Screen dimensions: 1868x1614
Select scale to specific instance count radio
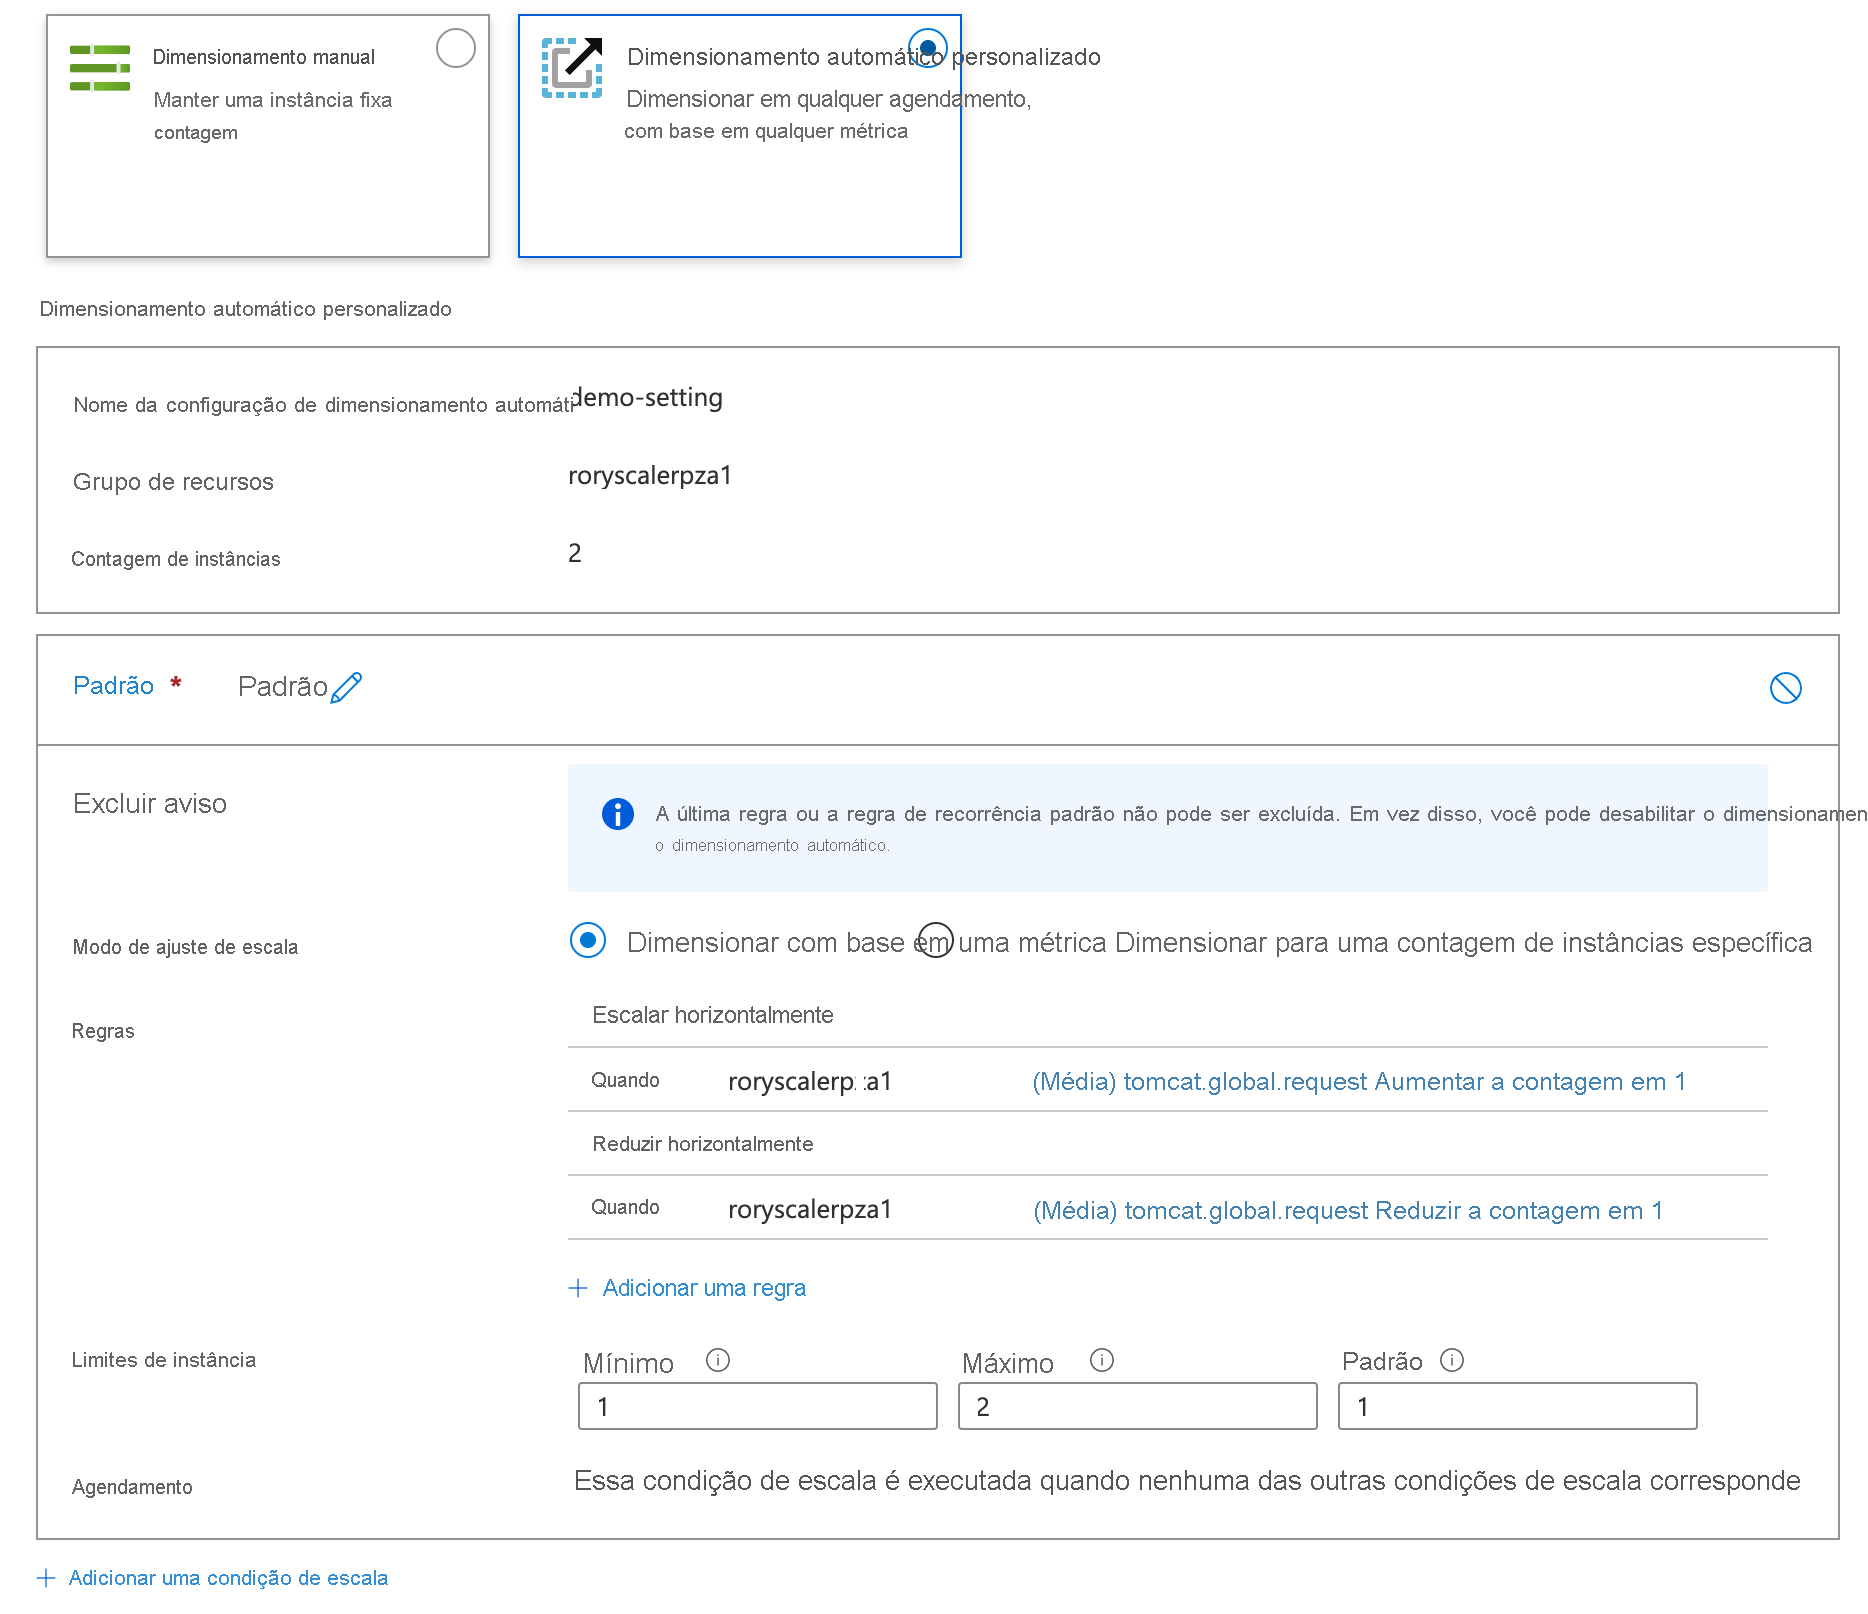click(936, 940)
